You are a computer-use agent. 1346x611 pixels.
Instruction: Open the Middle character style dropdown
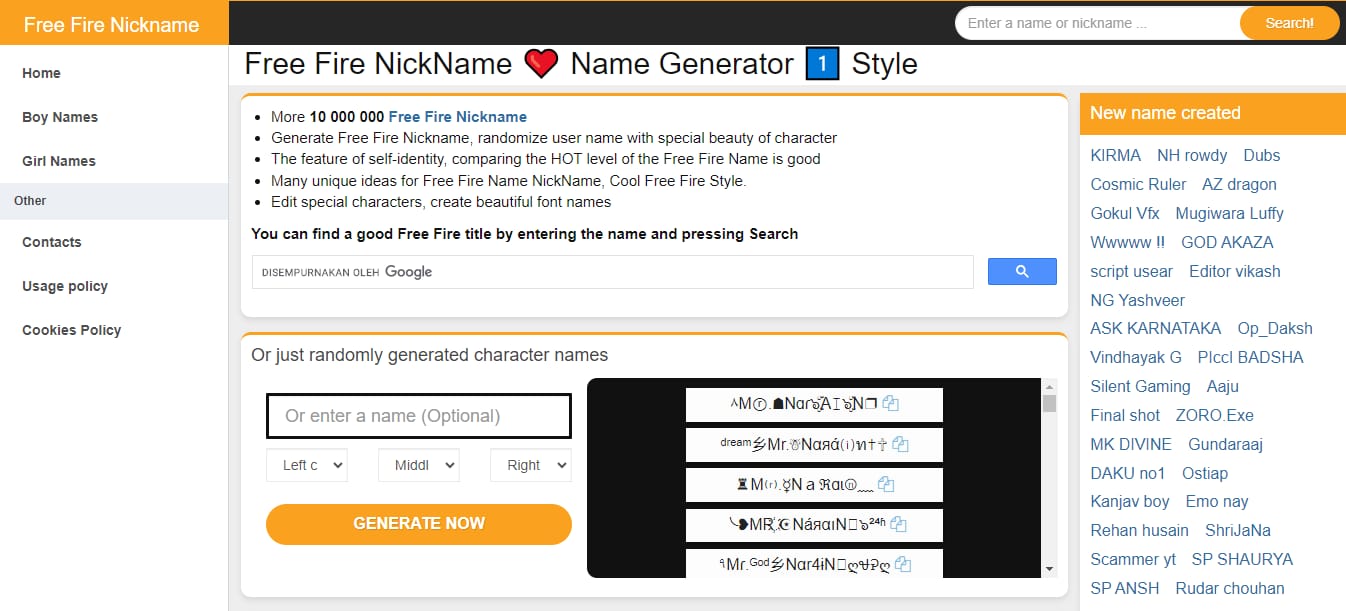coord(418,465)
